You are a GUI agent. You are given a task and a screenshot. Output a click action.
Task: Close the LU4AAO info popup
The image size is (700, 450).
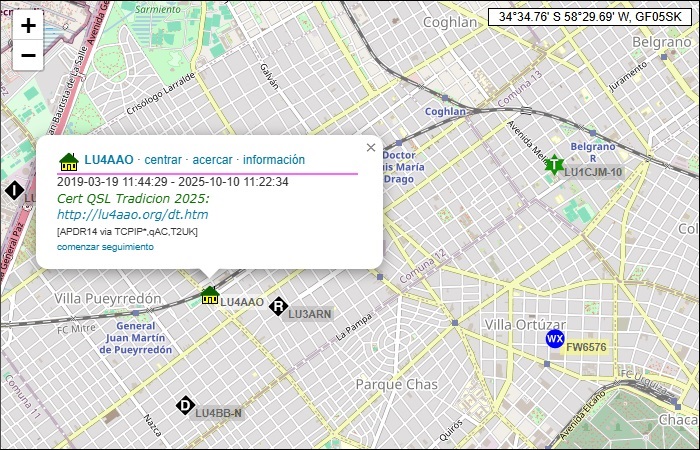(371, 148)
